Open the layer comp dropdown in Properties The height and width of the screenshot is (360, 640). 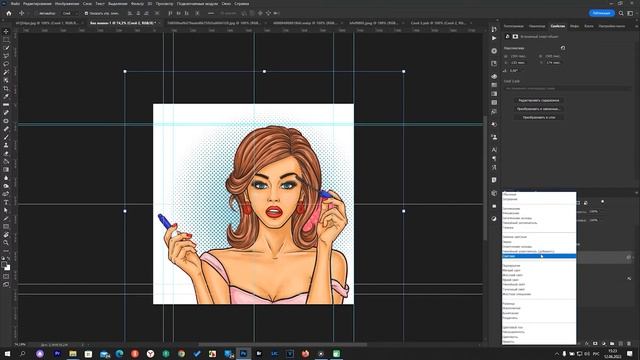pos(568,88)
